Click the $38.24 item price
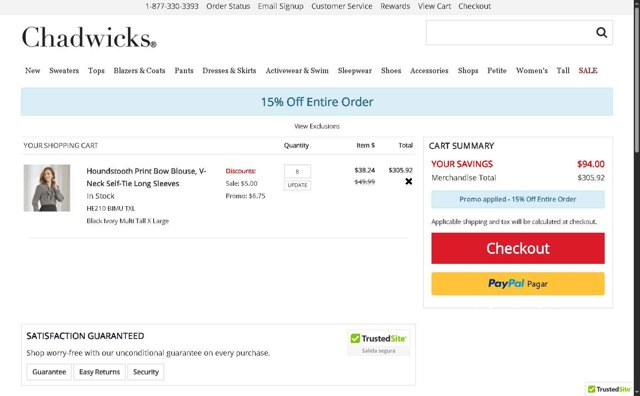The image size is (640, 396). pos(364,170)
